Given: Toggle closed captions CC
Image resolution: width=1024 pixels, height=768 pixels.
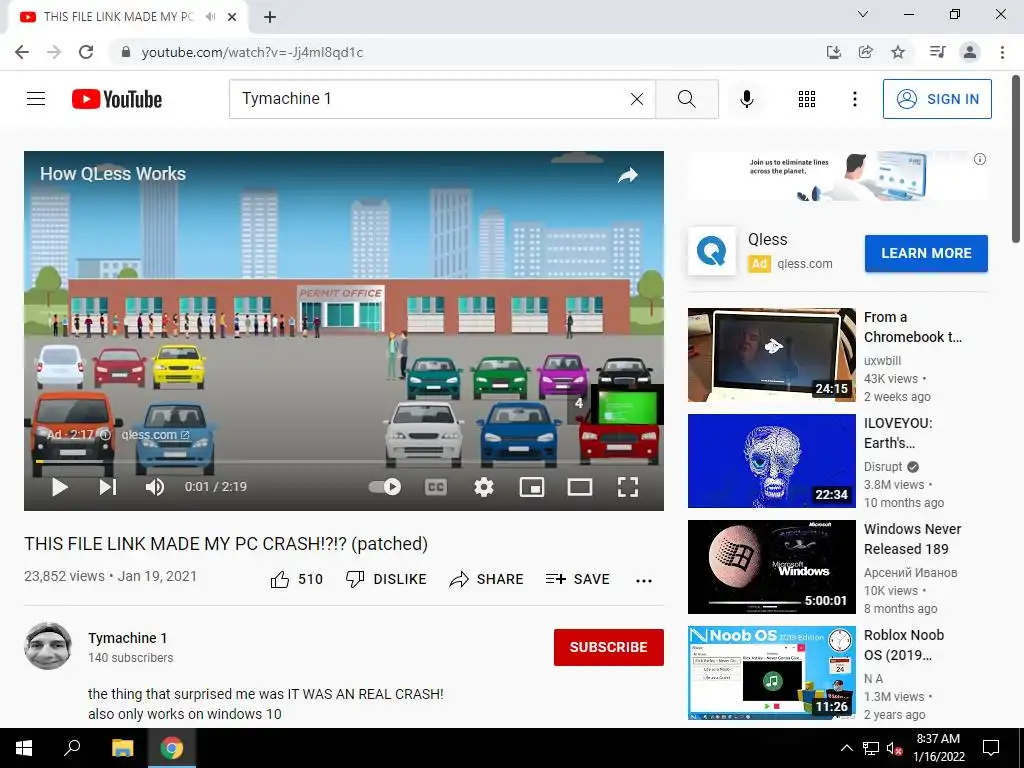Looking at the screenshot, I should coord(436,487).
